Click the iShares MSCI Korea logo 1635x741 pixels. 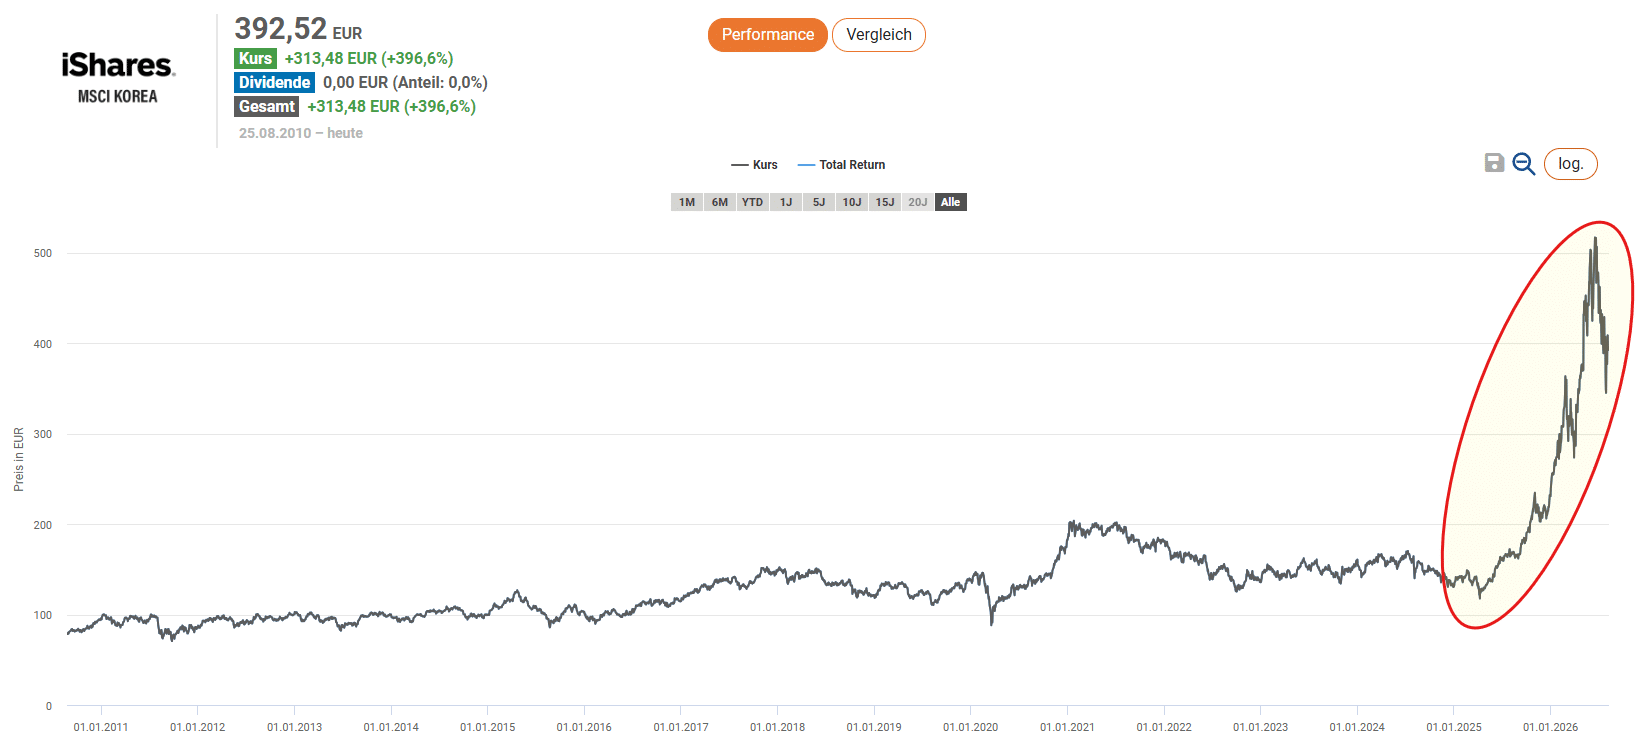coord(118,78)
